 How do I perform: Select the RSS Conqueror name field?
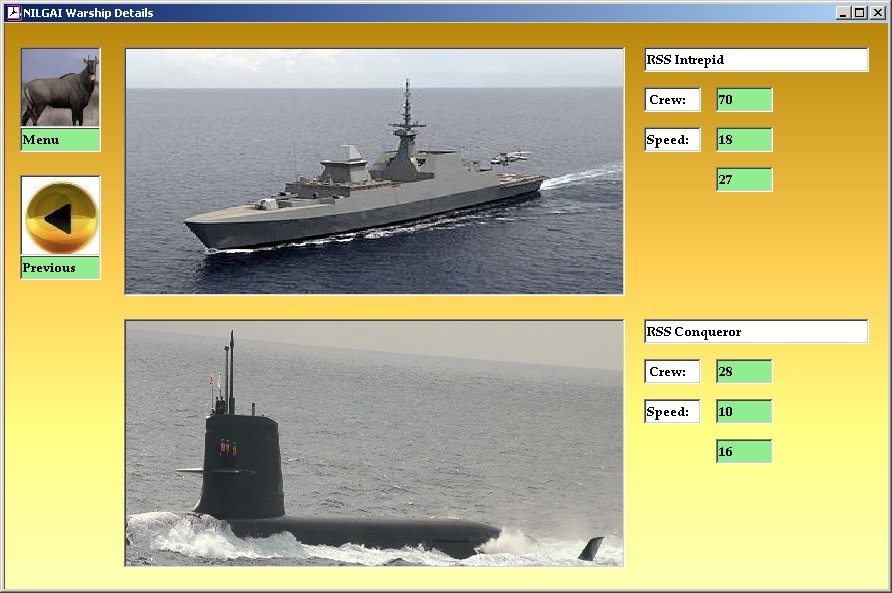tap(756, 332)
